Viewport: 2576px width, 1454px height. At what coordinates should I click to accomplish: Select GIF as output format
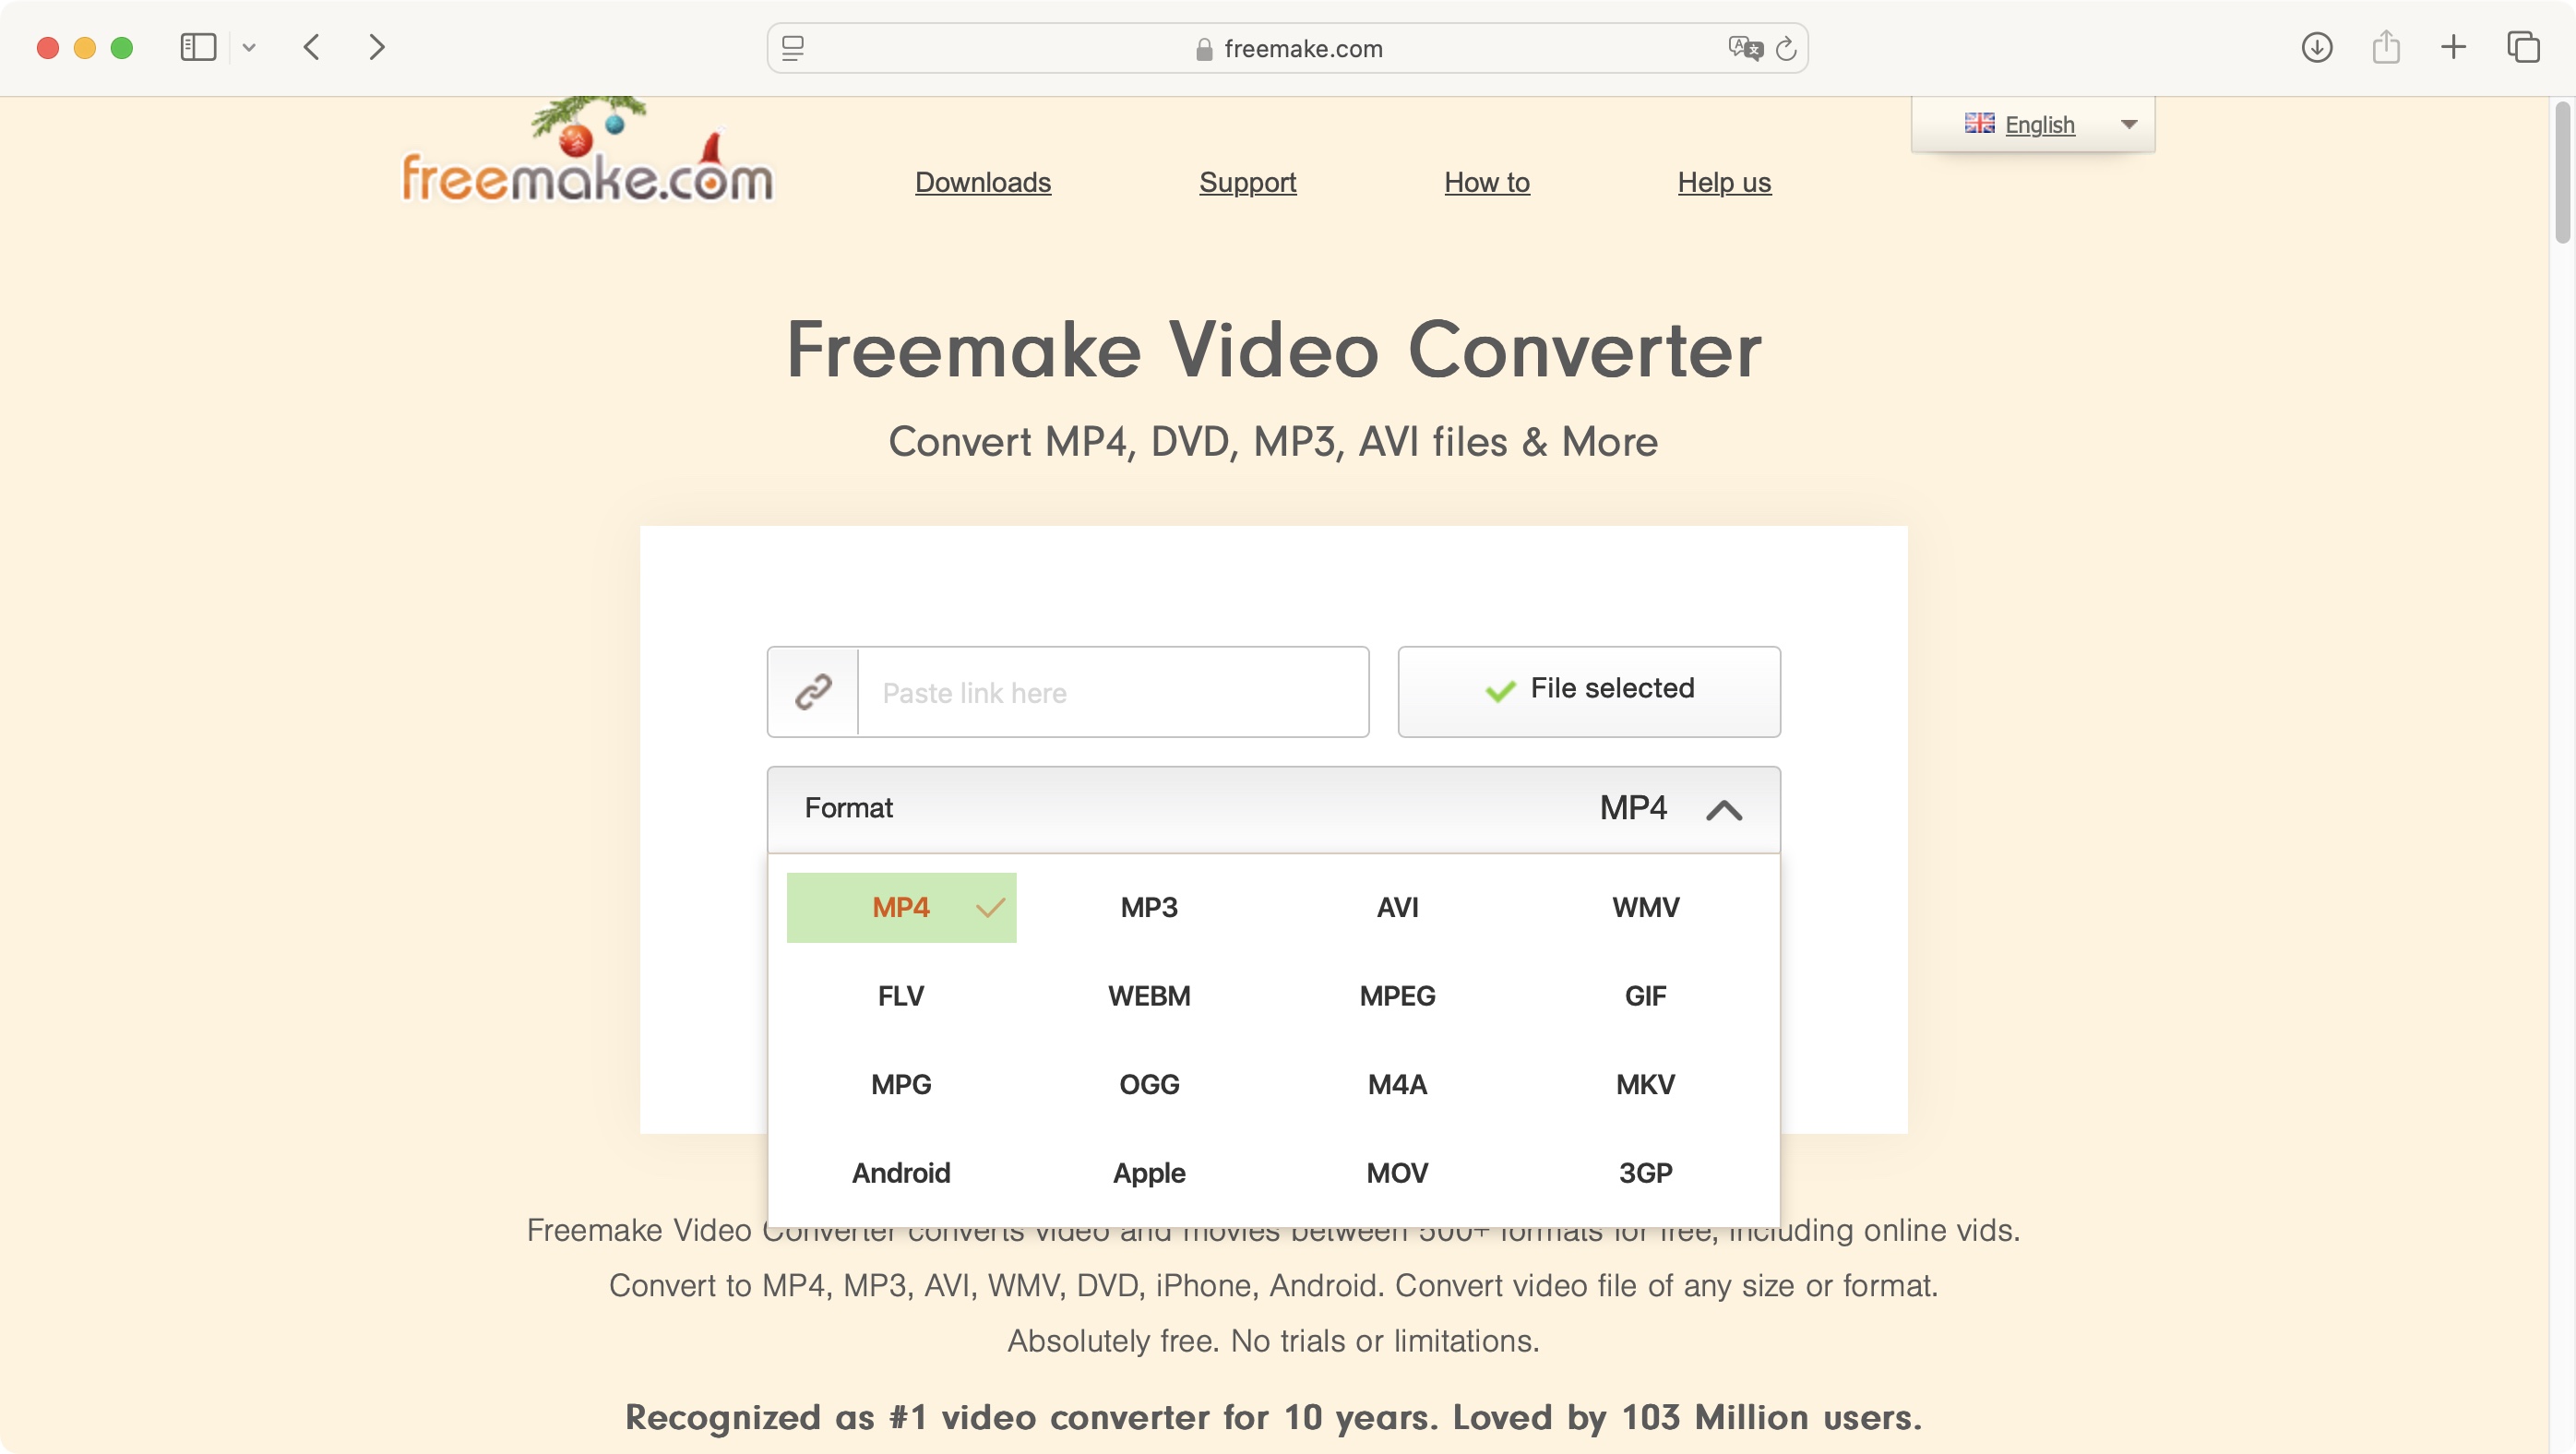click(x=1645, y=995)
